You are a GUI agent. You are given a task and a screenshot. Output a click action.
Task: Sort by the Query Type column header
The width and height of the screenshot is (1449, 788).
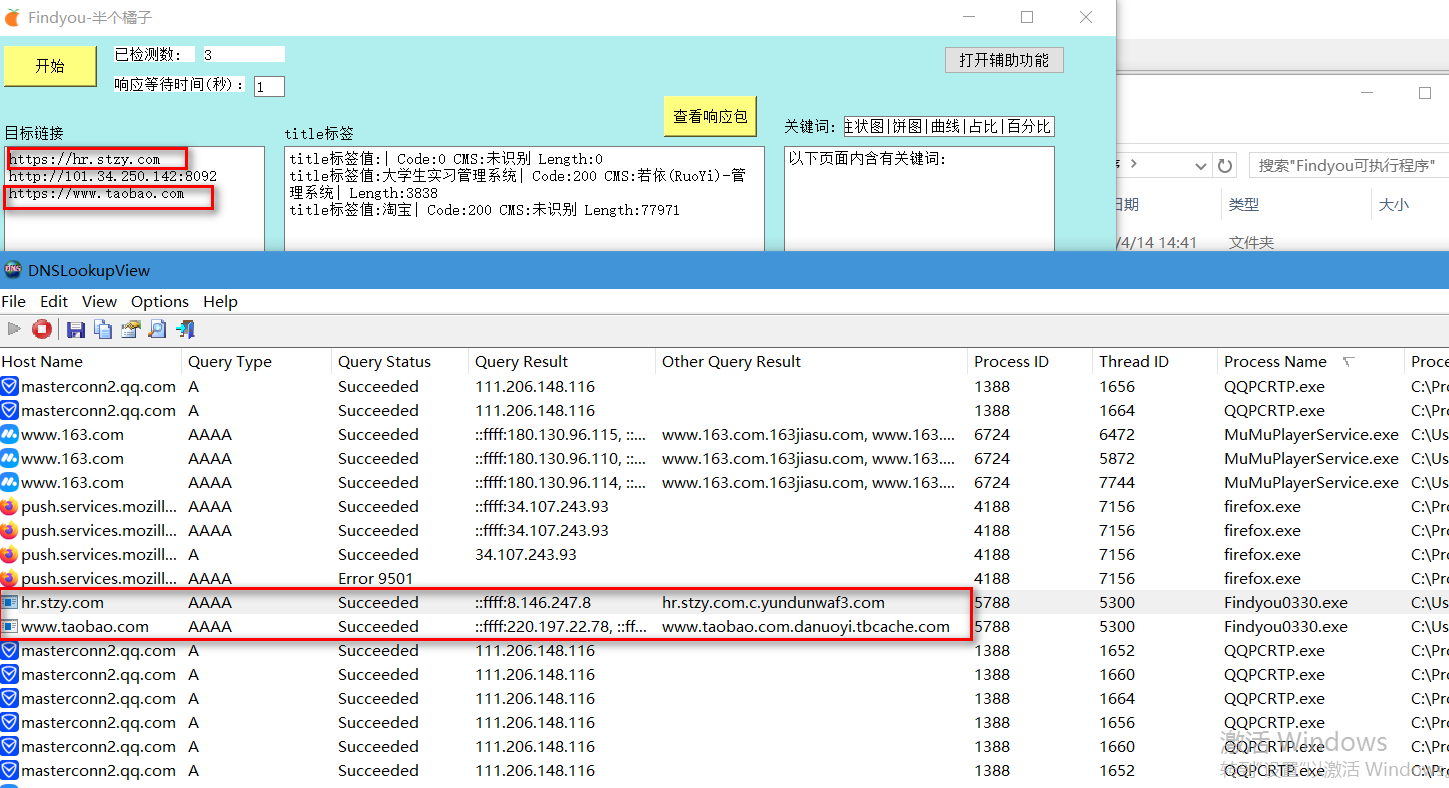coord(256,362)
